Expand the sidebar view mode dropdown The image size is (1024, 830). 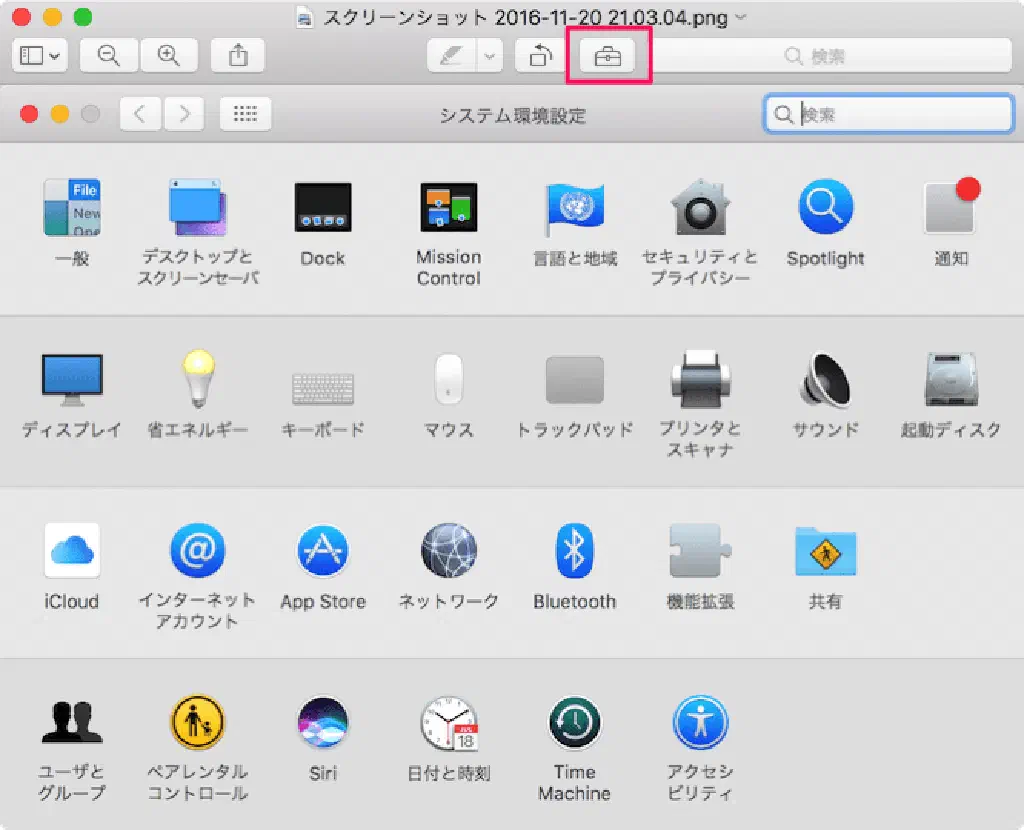pos(40,57)
